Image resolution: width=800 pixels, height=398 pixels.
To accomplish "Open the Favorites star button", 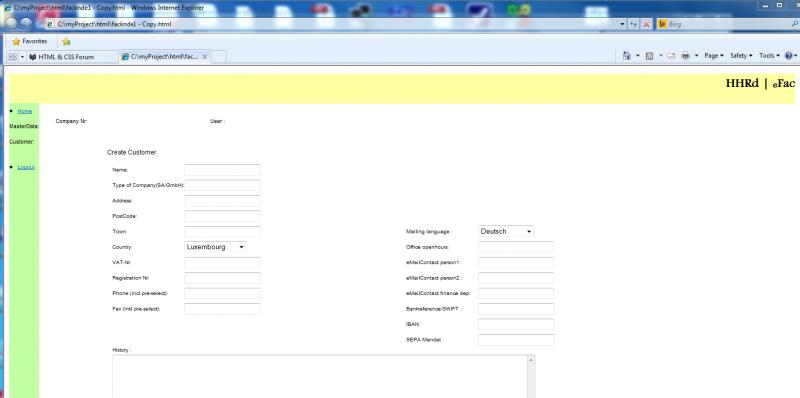I will click(30, 41).
